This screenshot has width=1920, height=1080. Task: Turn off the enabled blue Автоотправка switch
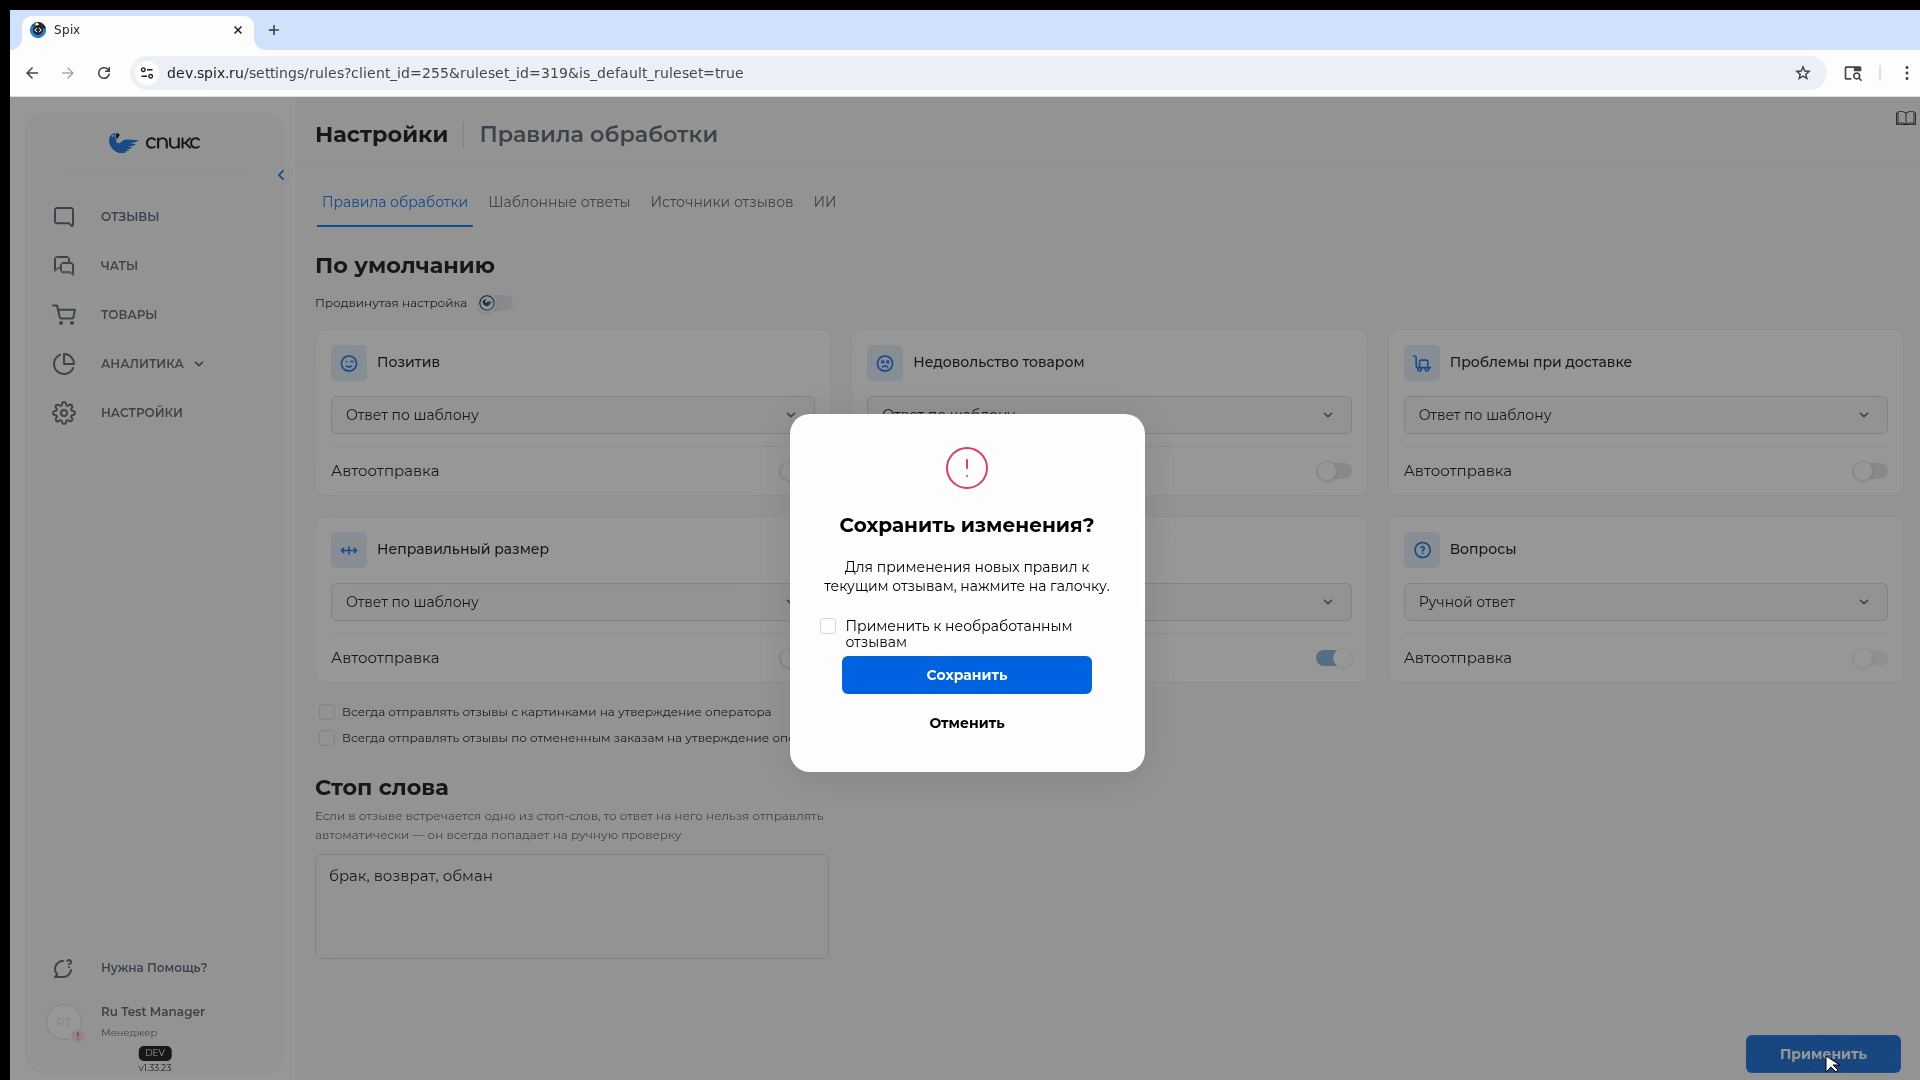click(x=1334, y=658)
